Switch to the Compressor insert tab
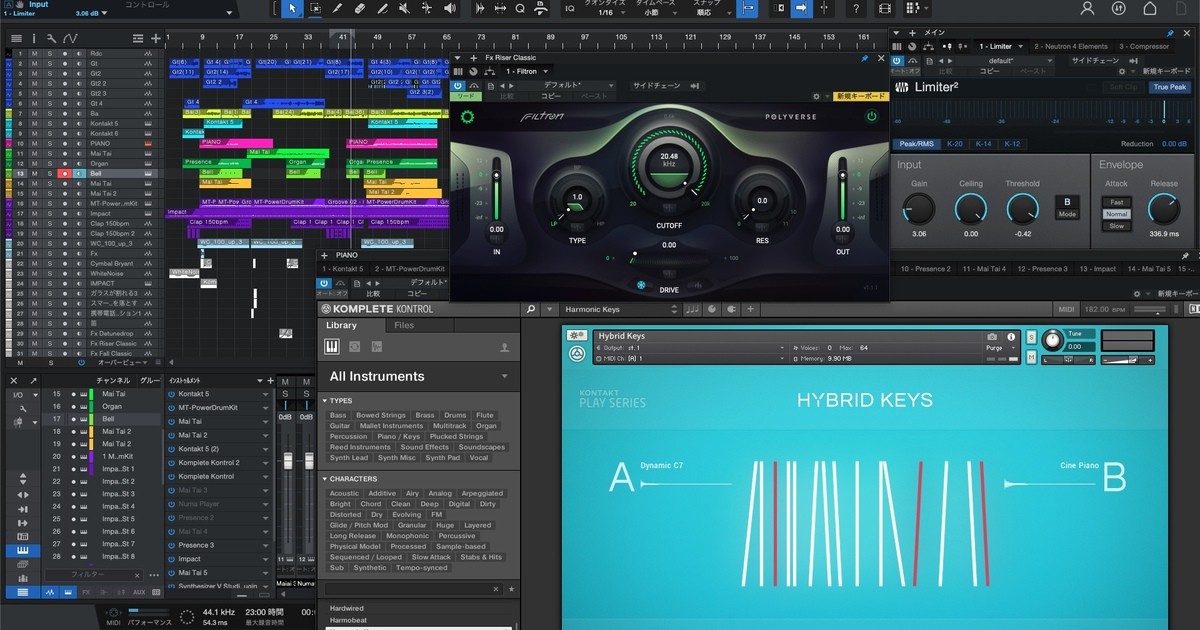 coord(1143,46)
